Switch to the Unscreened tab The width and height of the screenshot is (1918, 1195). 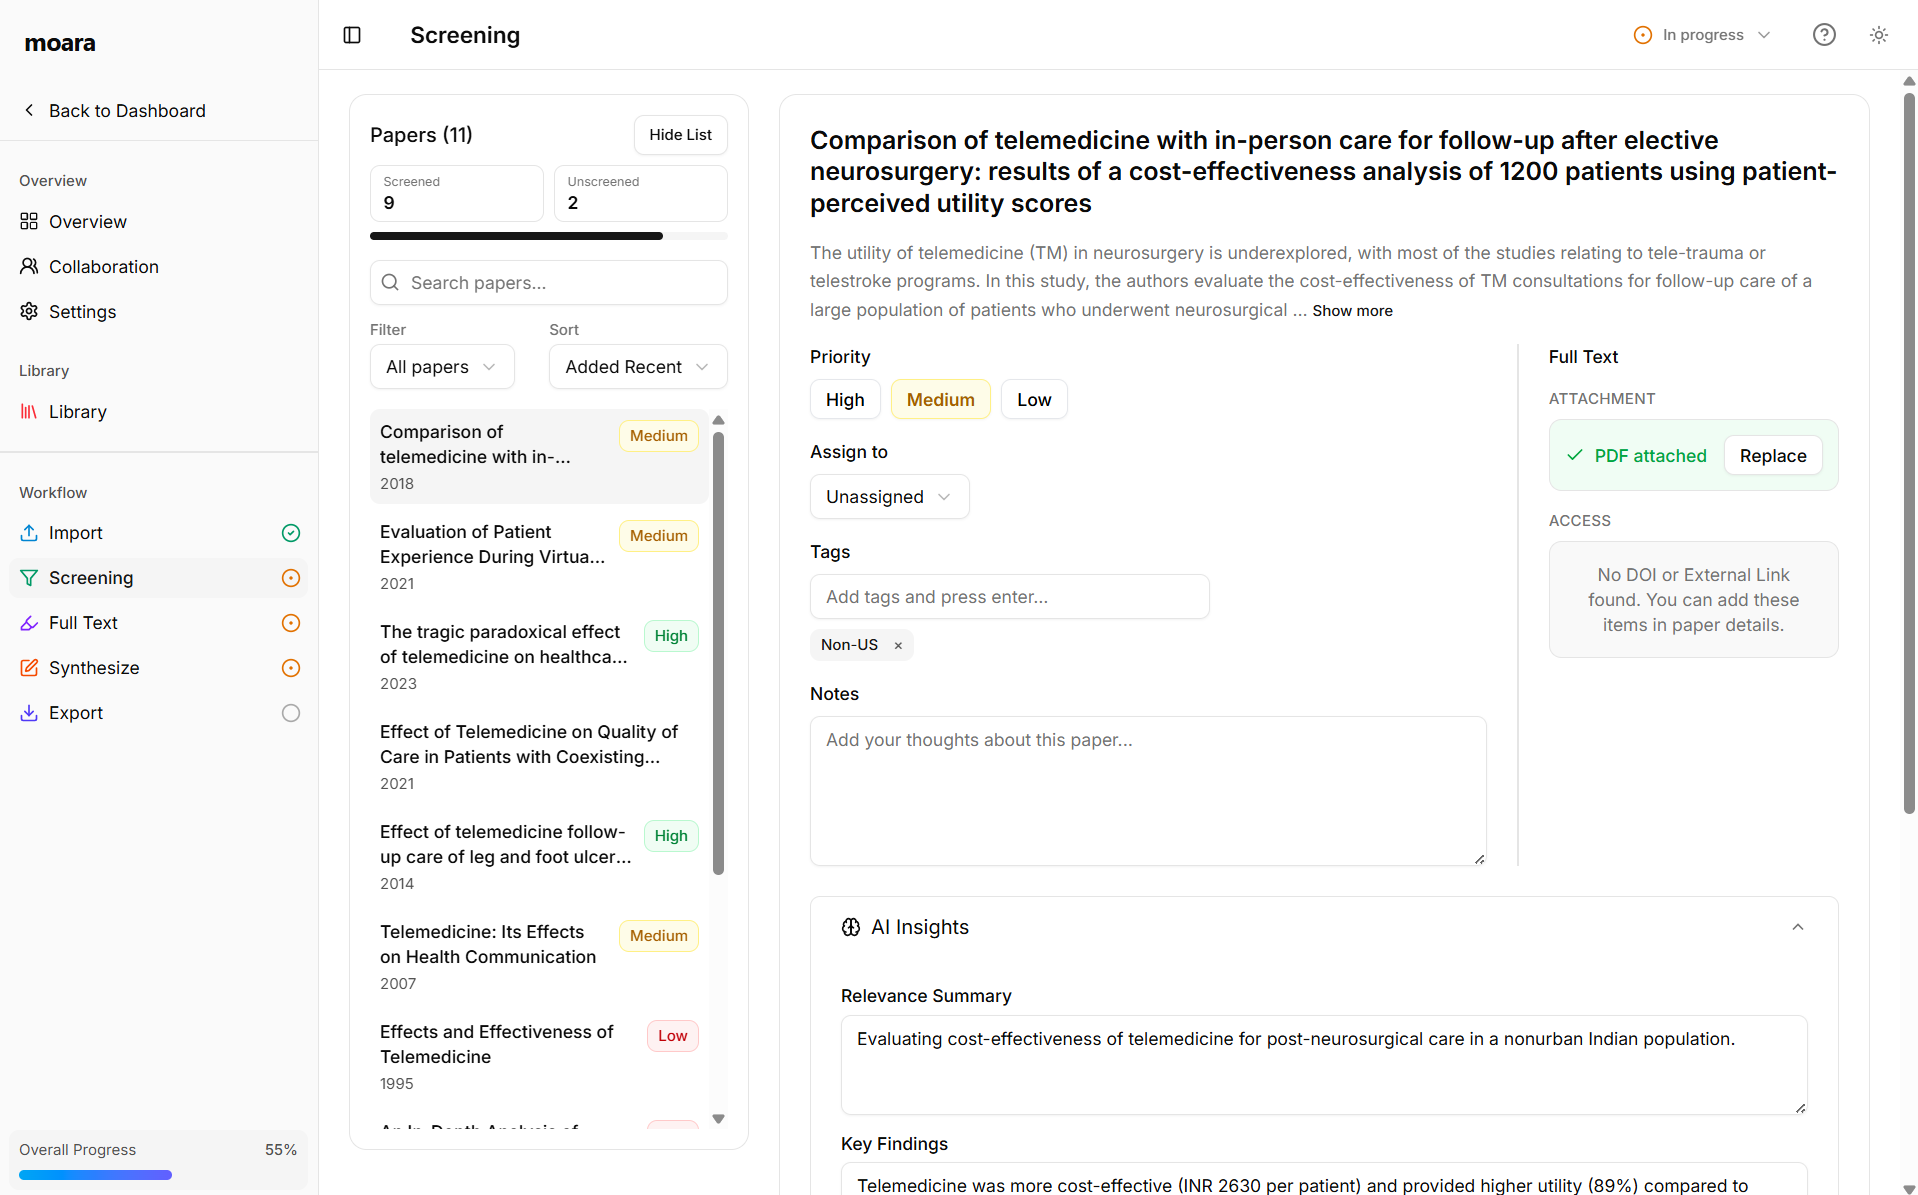[640, 193]
